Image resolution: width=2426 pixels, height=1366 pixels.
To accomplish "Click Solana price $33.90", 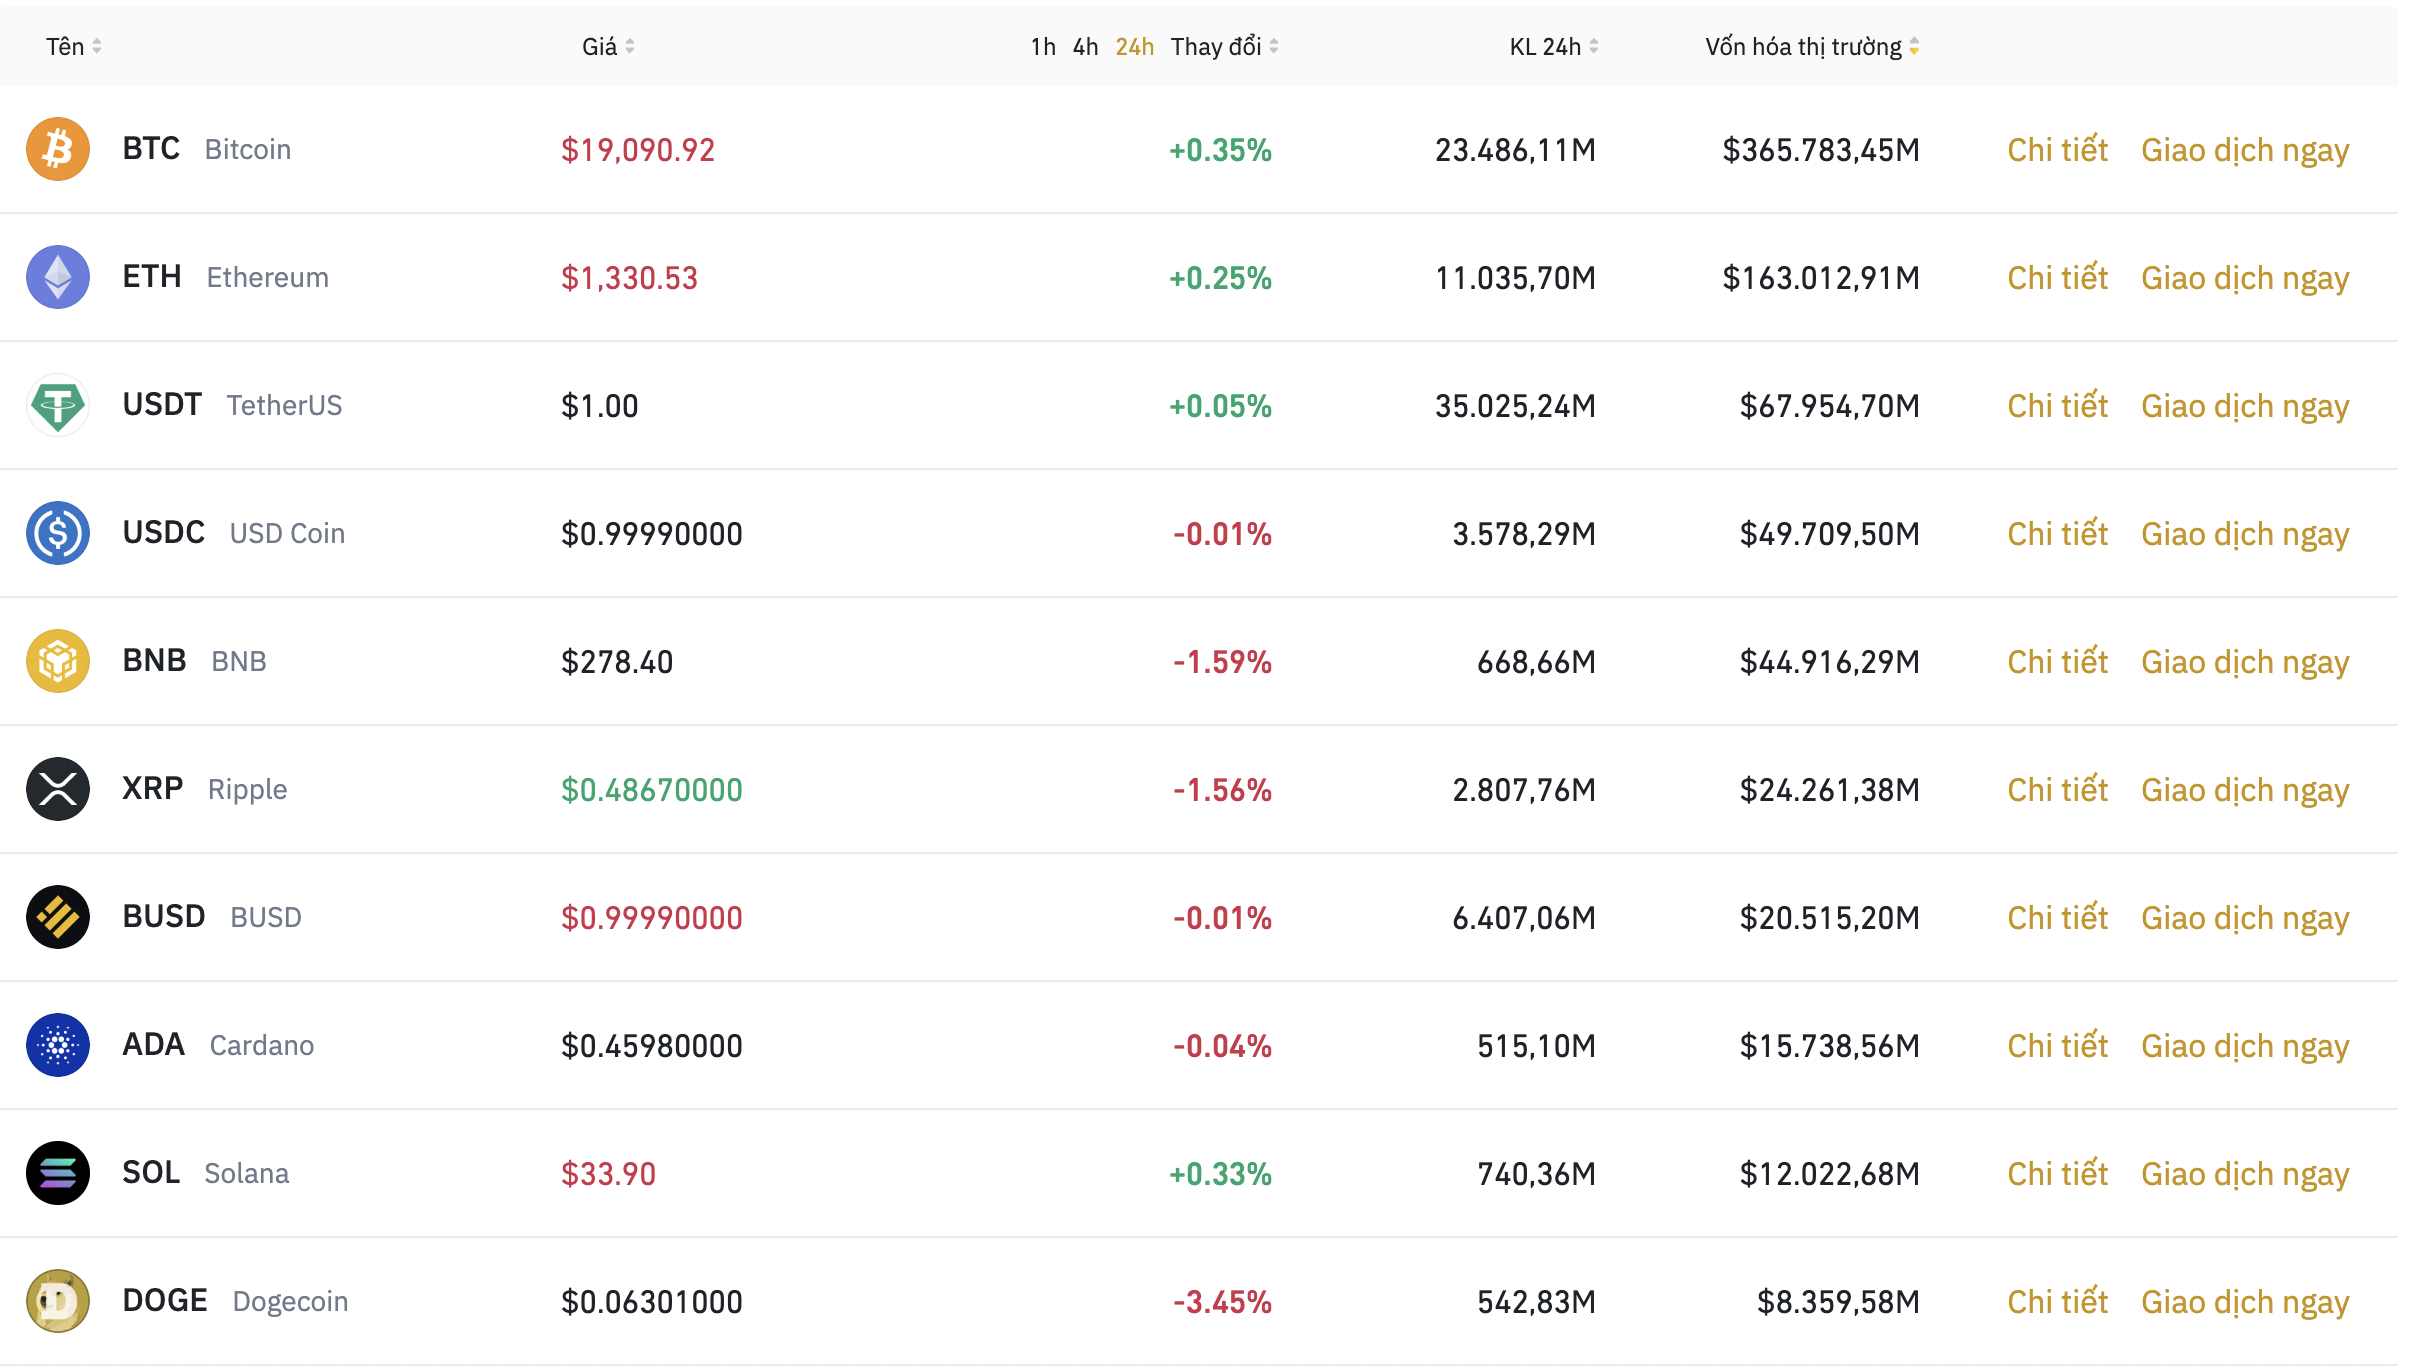I will (608, 1174).
